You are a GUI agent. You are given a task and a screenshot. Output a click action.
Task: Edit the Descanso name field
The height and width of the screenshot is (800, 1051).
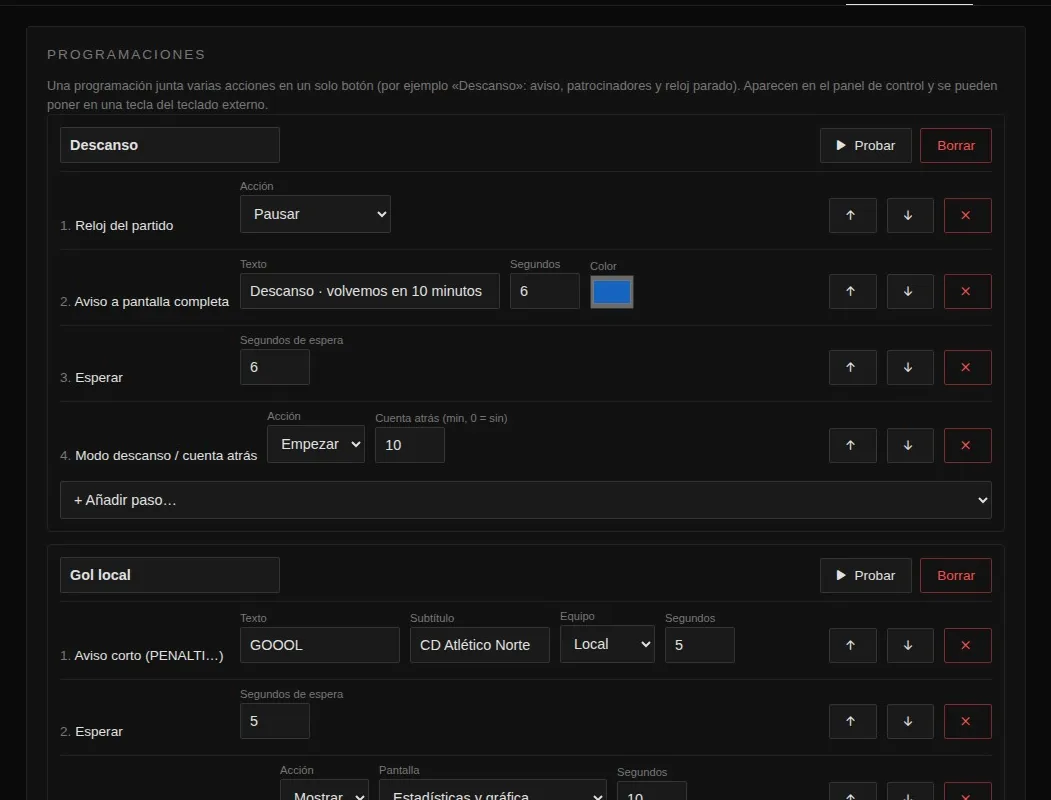click(170, 145)
